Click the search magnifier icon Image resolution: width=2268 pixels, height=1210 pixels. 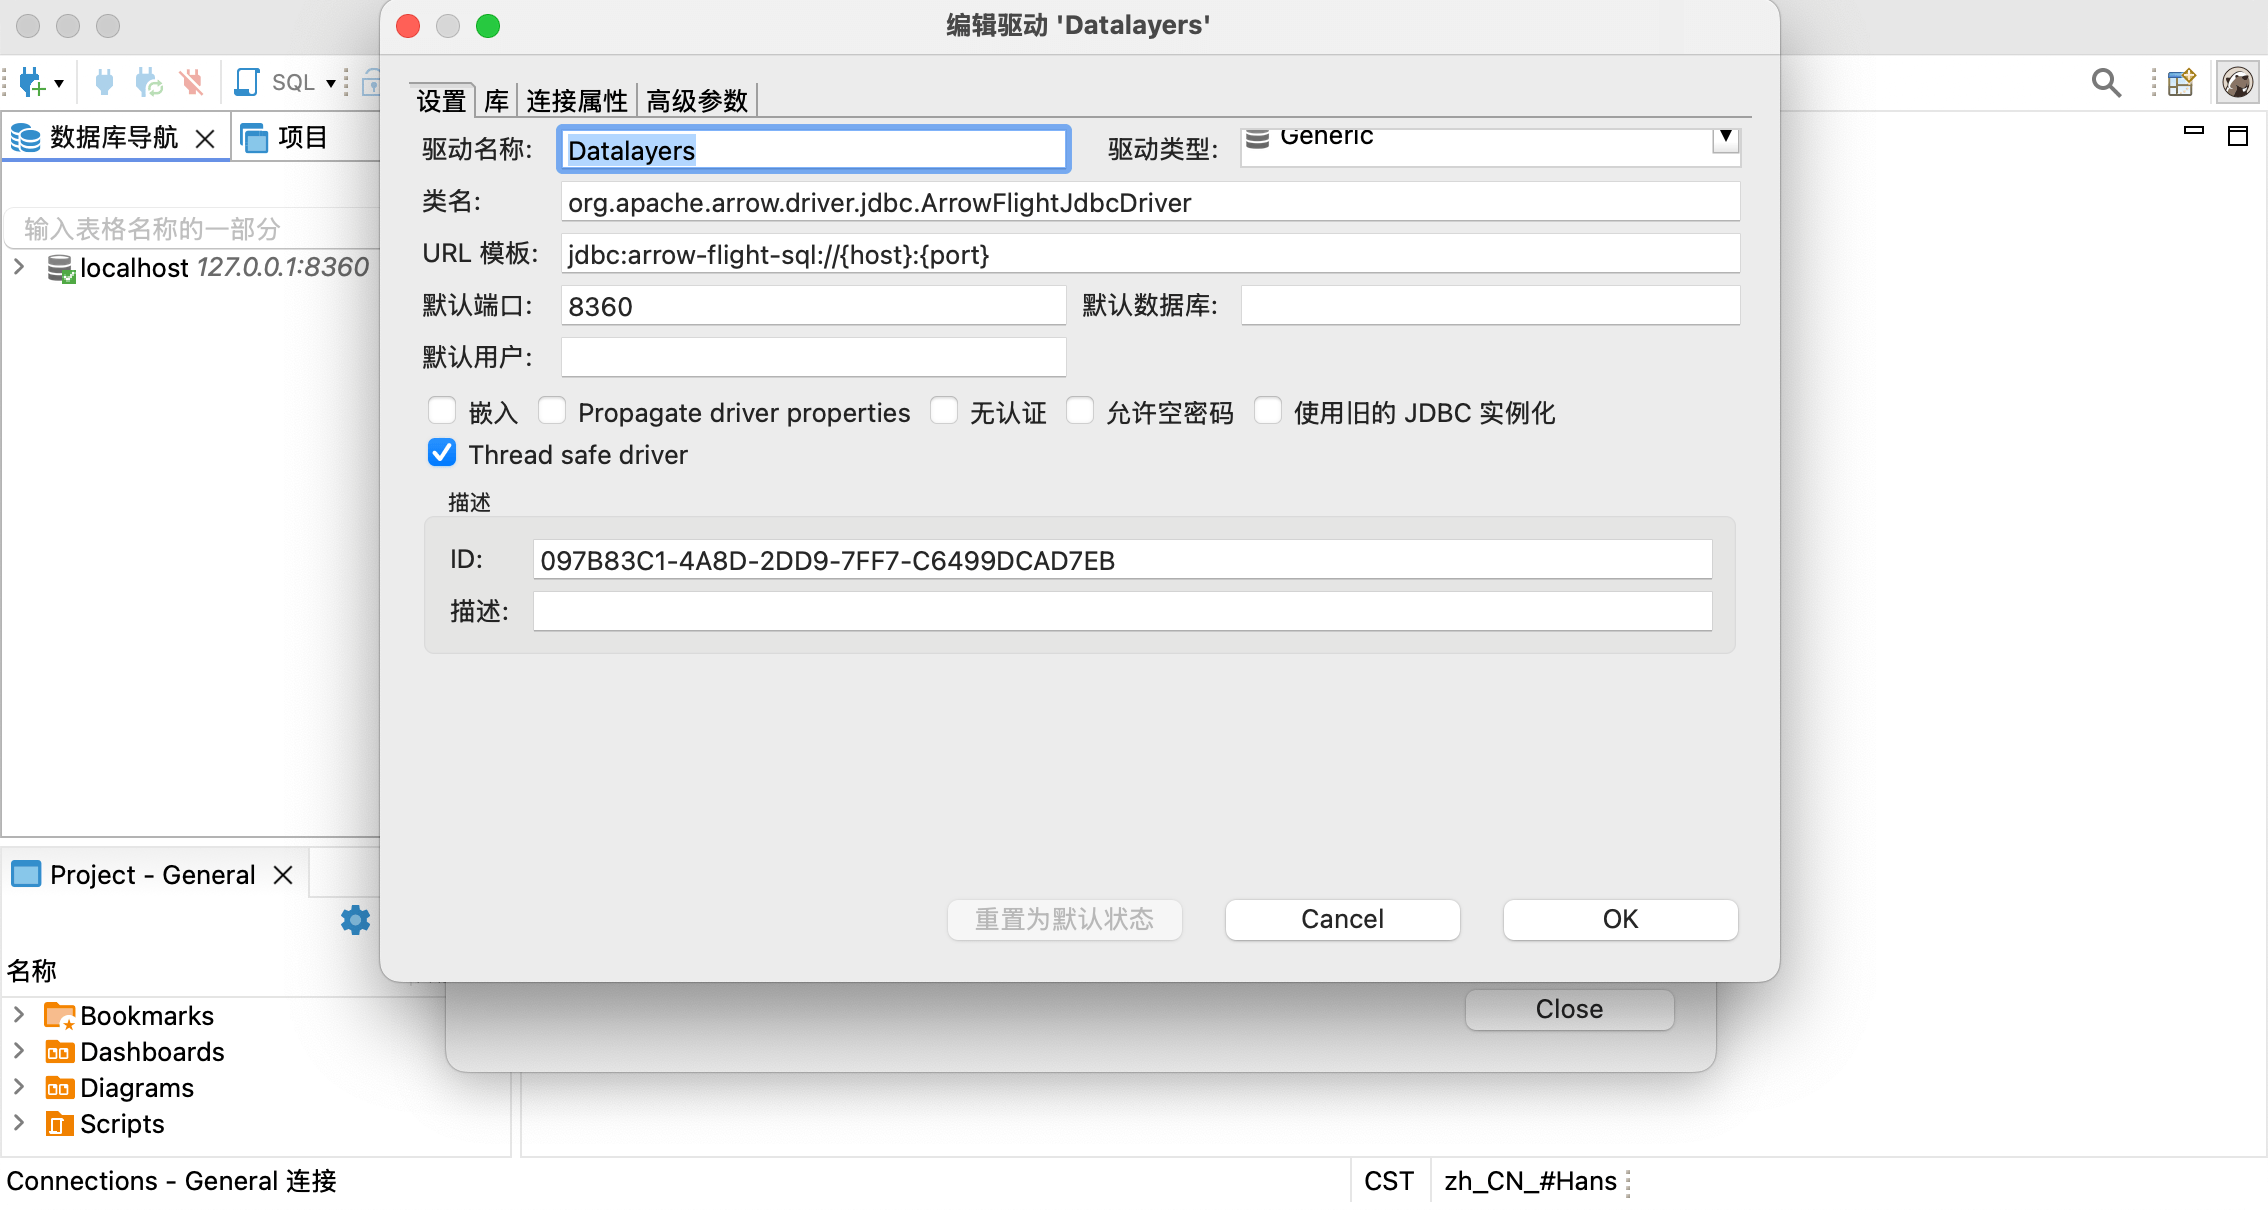[x=2106, y=82]
